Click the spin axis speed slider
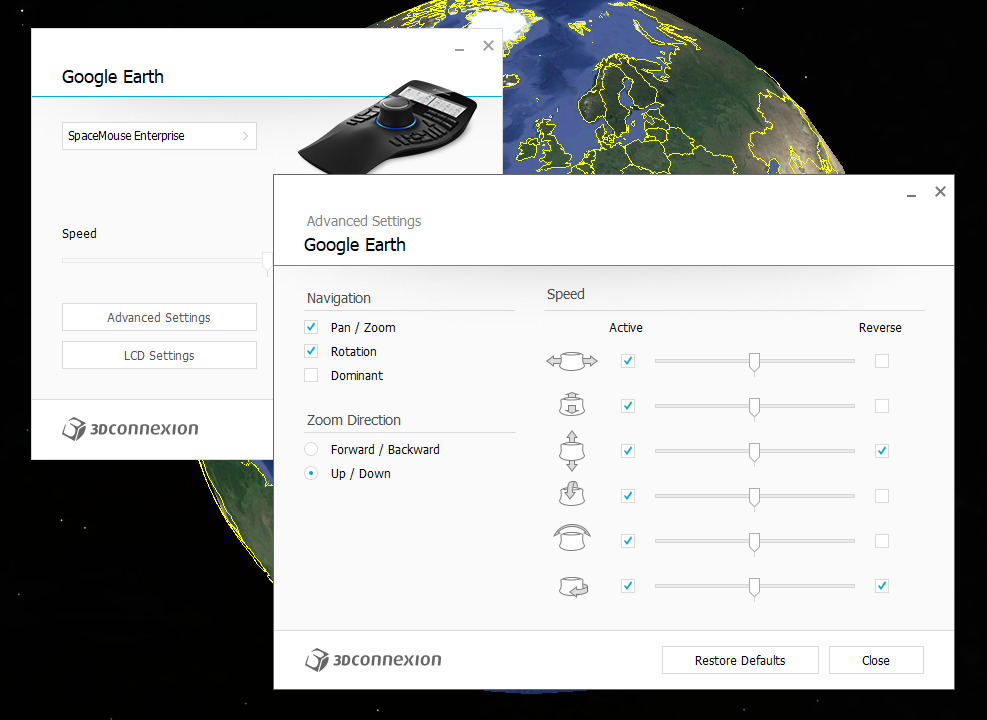Screen dimensions: 987x720 [x=755, y=586]
